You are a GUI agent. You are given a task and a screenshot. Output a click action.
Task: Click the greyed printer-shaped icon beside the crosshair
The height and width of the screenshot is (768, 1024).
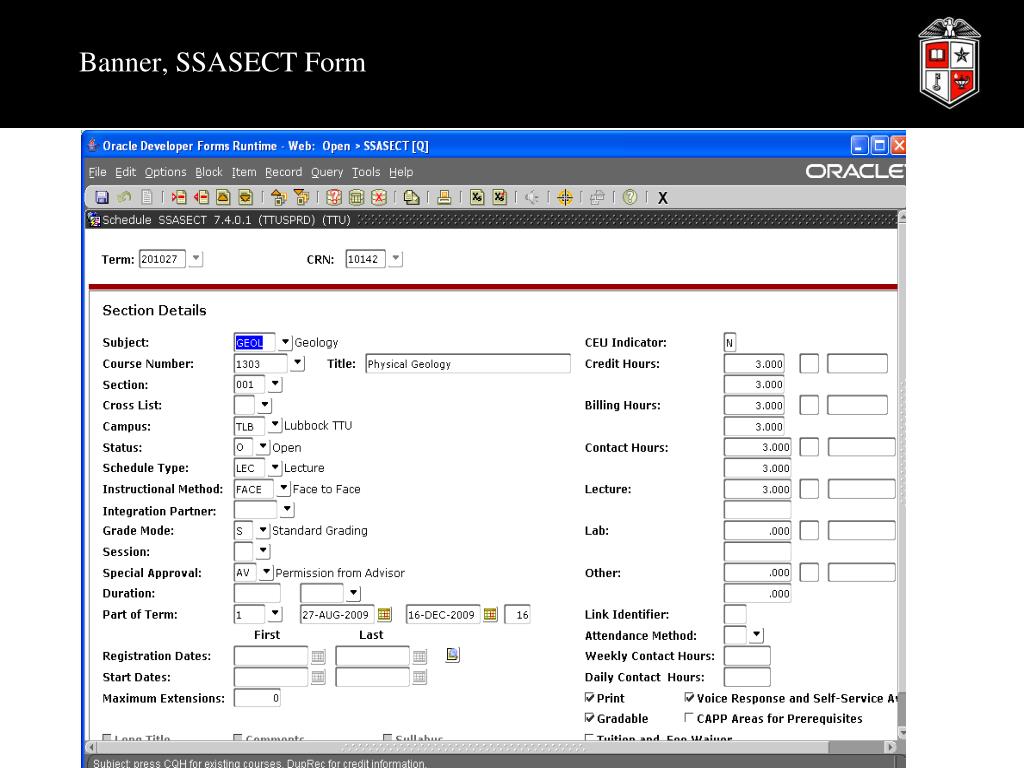[x=597, y=197]
